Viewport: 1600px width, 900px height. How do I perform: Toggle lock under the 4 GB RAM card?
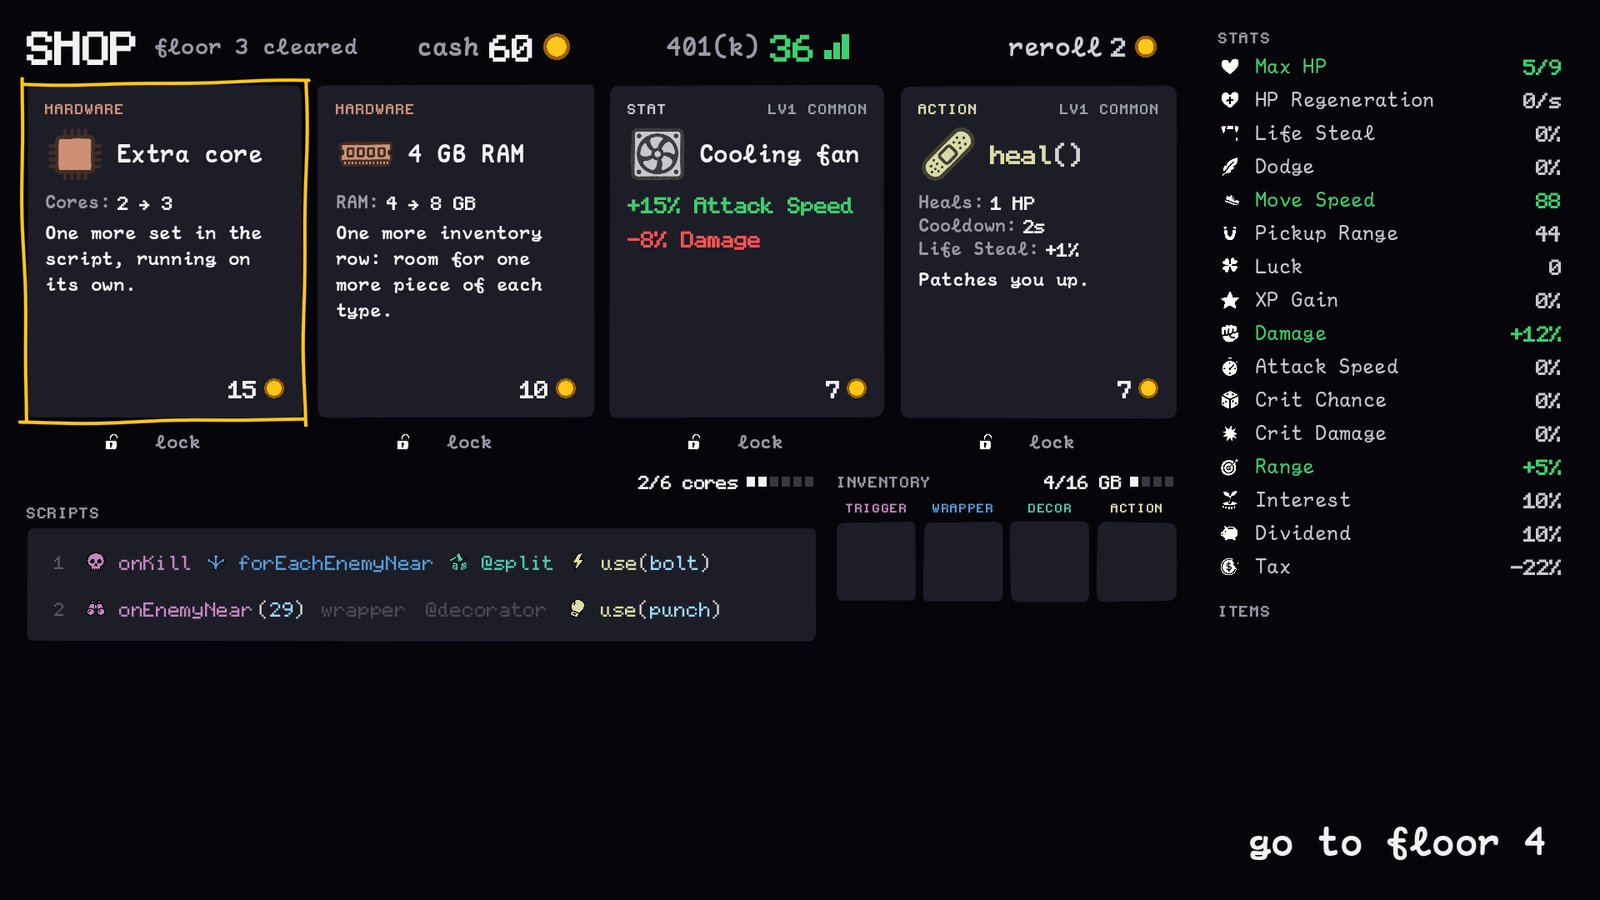(444, 442)
